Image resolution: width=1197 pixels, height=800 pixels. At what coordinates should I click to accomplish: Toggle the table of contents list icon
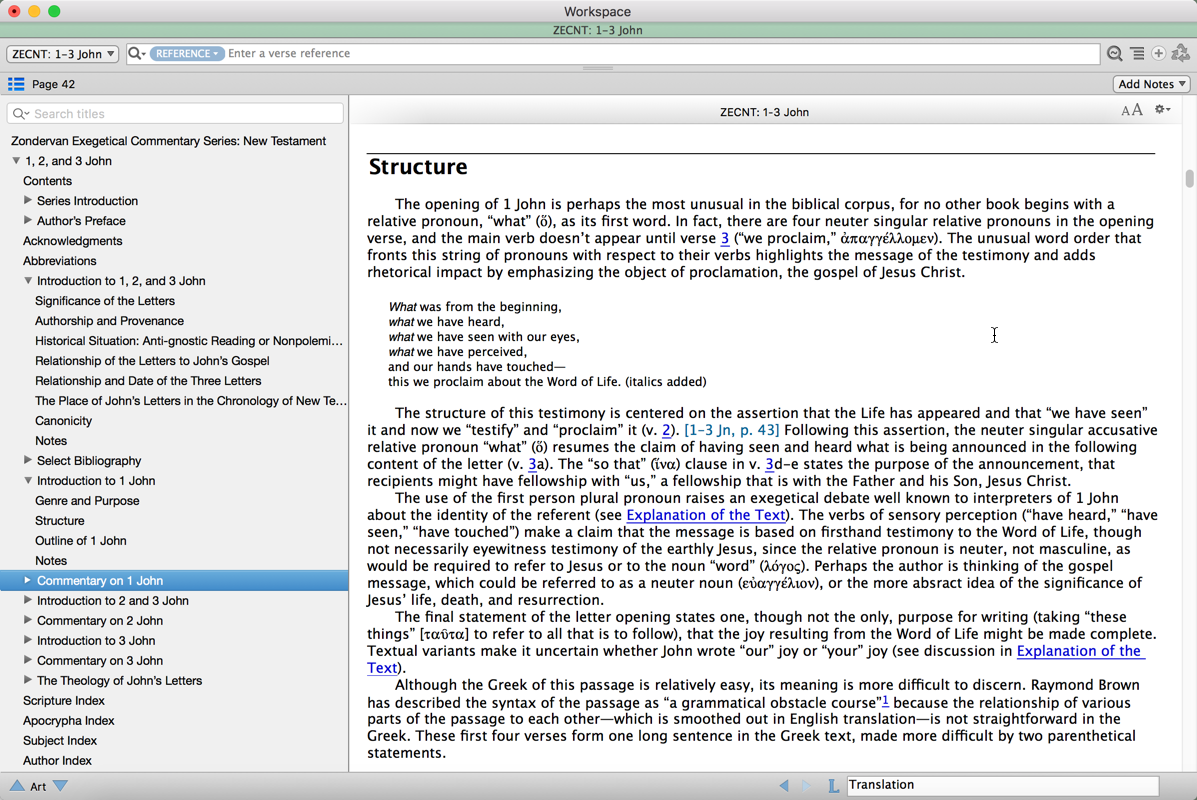tap(16, 84)
